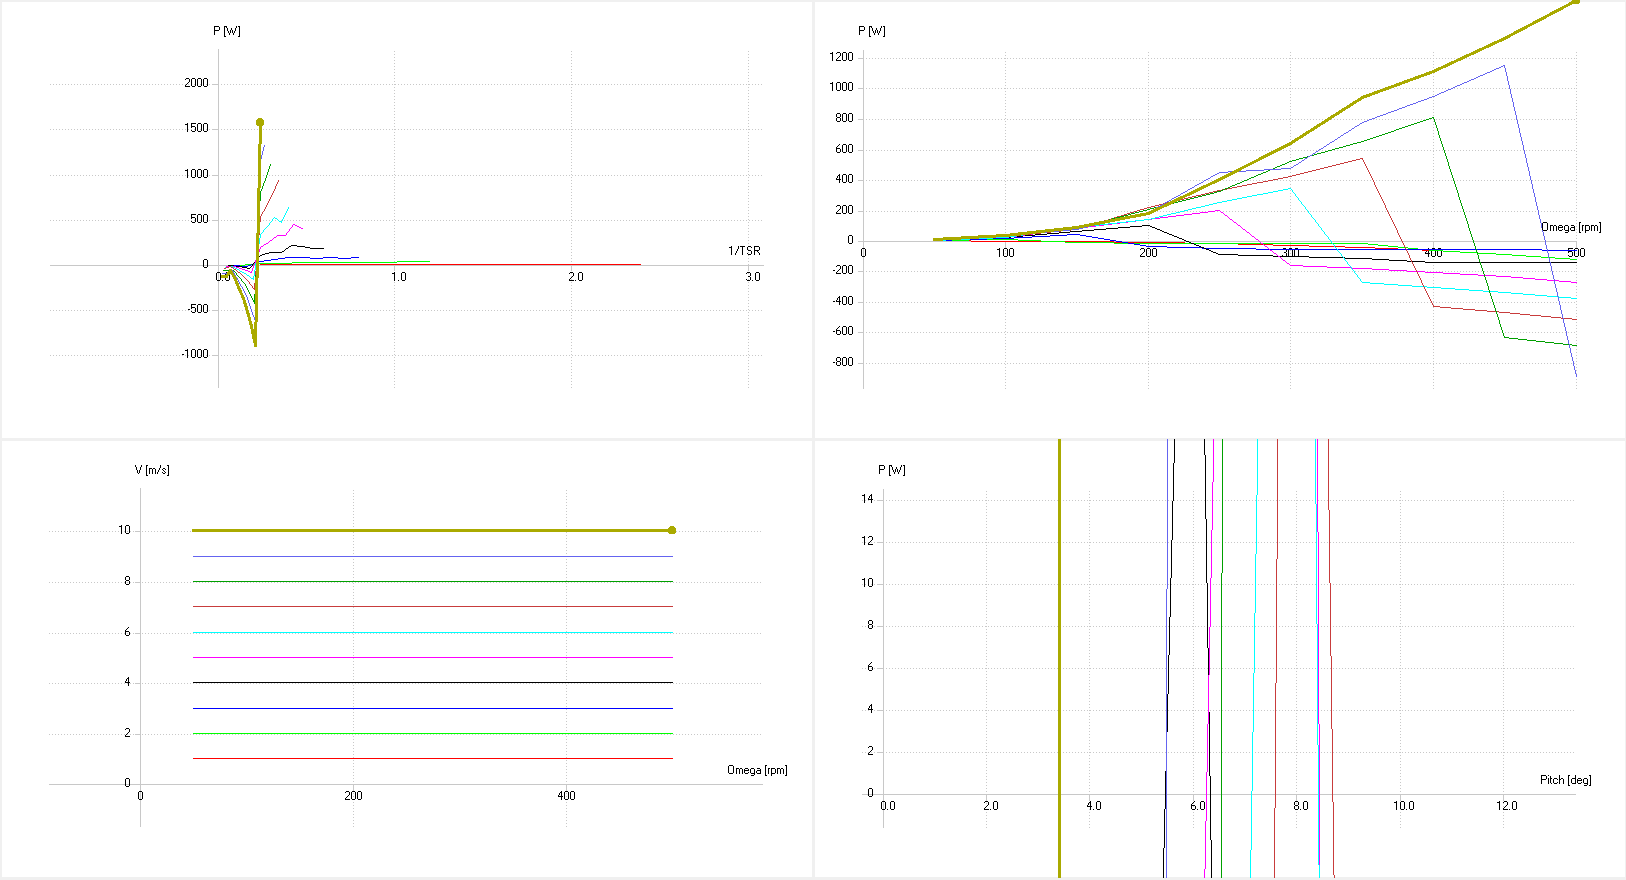Click the red line at V = 1 in velocity graph
This screenshot has width=1626, height=880.
click(432, 758)
